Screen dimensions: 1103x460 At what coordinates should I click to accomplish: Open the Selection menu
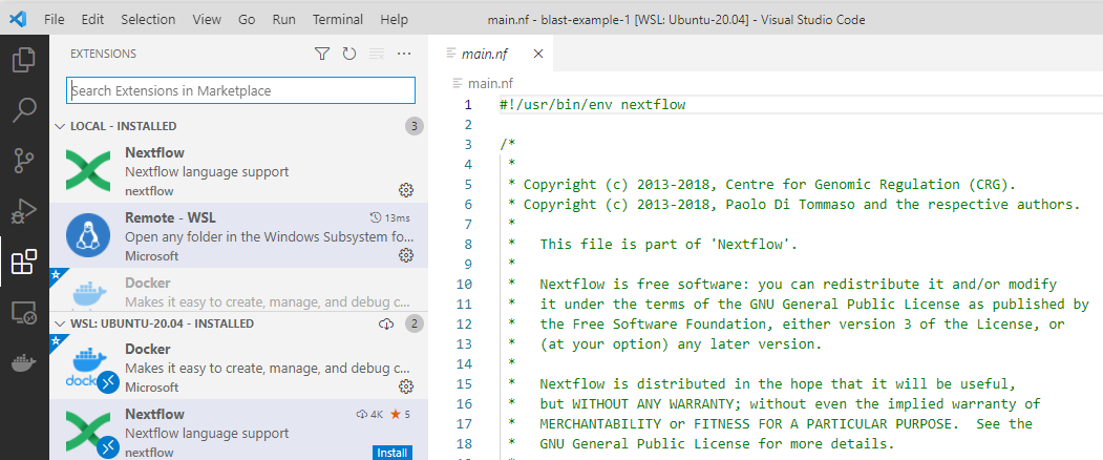point(146,19)
